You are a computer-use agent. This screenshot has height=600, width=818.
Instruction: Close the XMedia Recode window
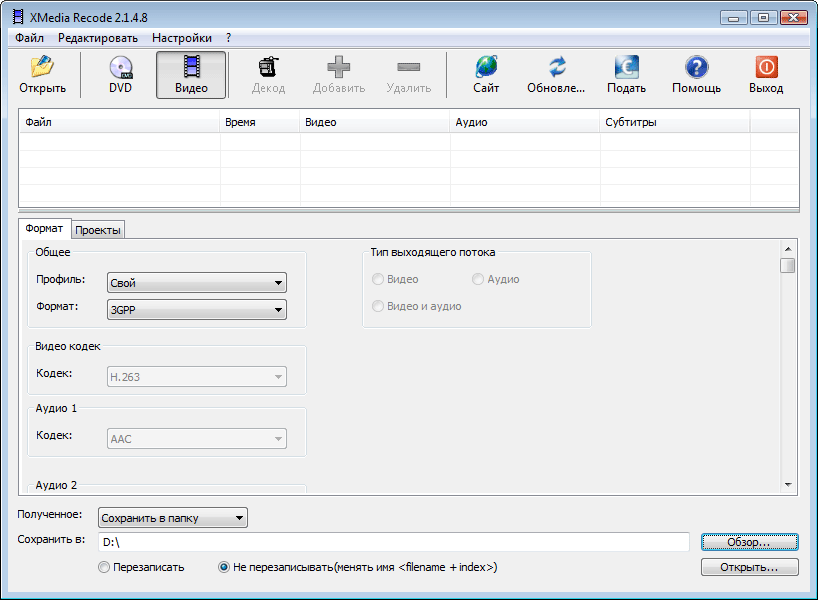pos(793,18)
